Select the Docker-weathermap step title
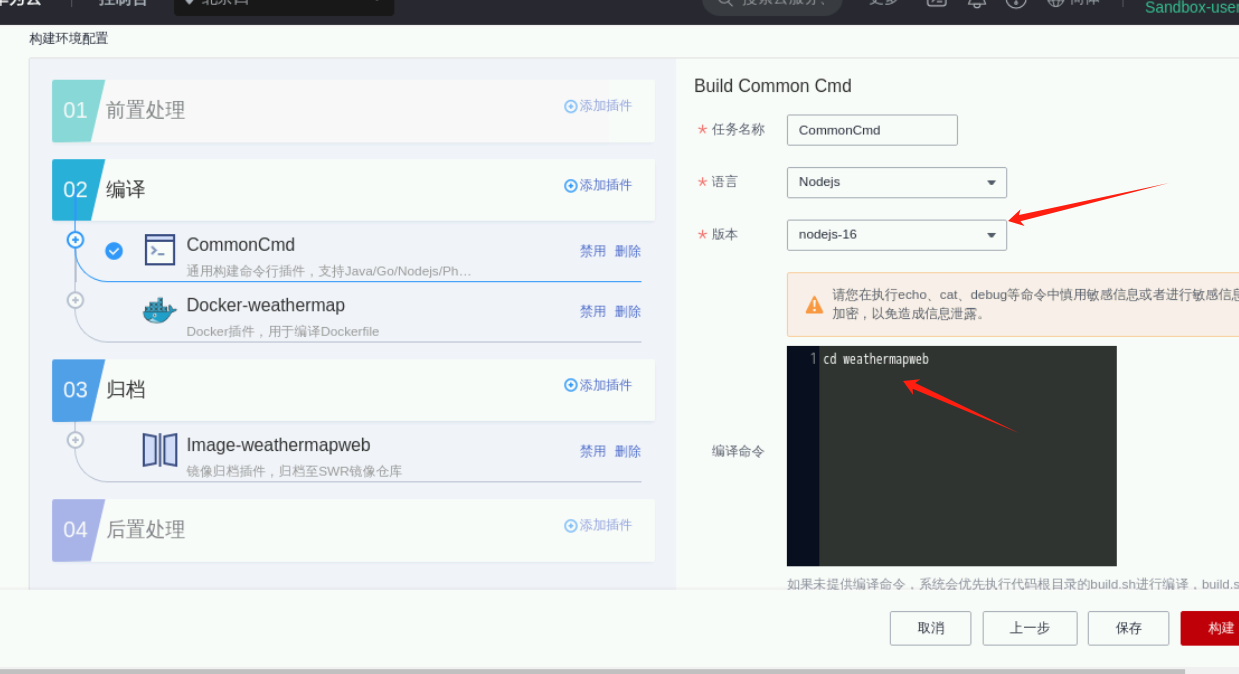This screenshot has width=1239, height=674. click(x=266, y=305)
